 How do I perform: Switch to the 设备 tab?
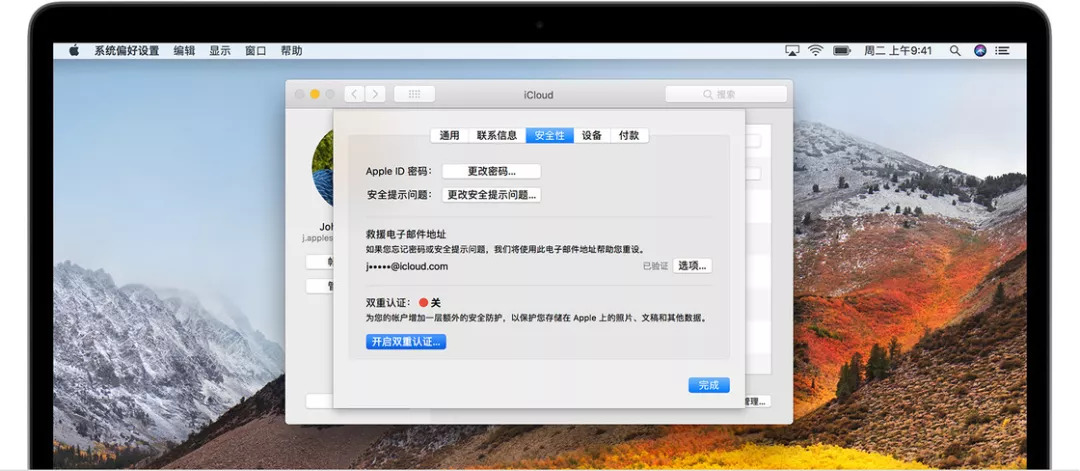pyautogui.click(x=592, y=136)
